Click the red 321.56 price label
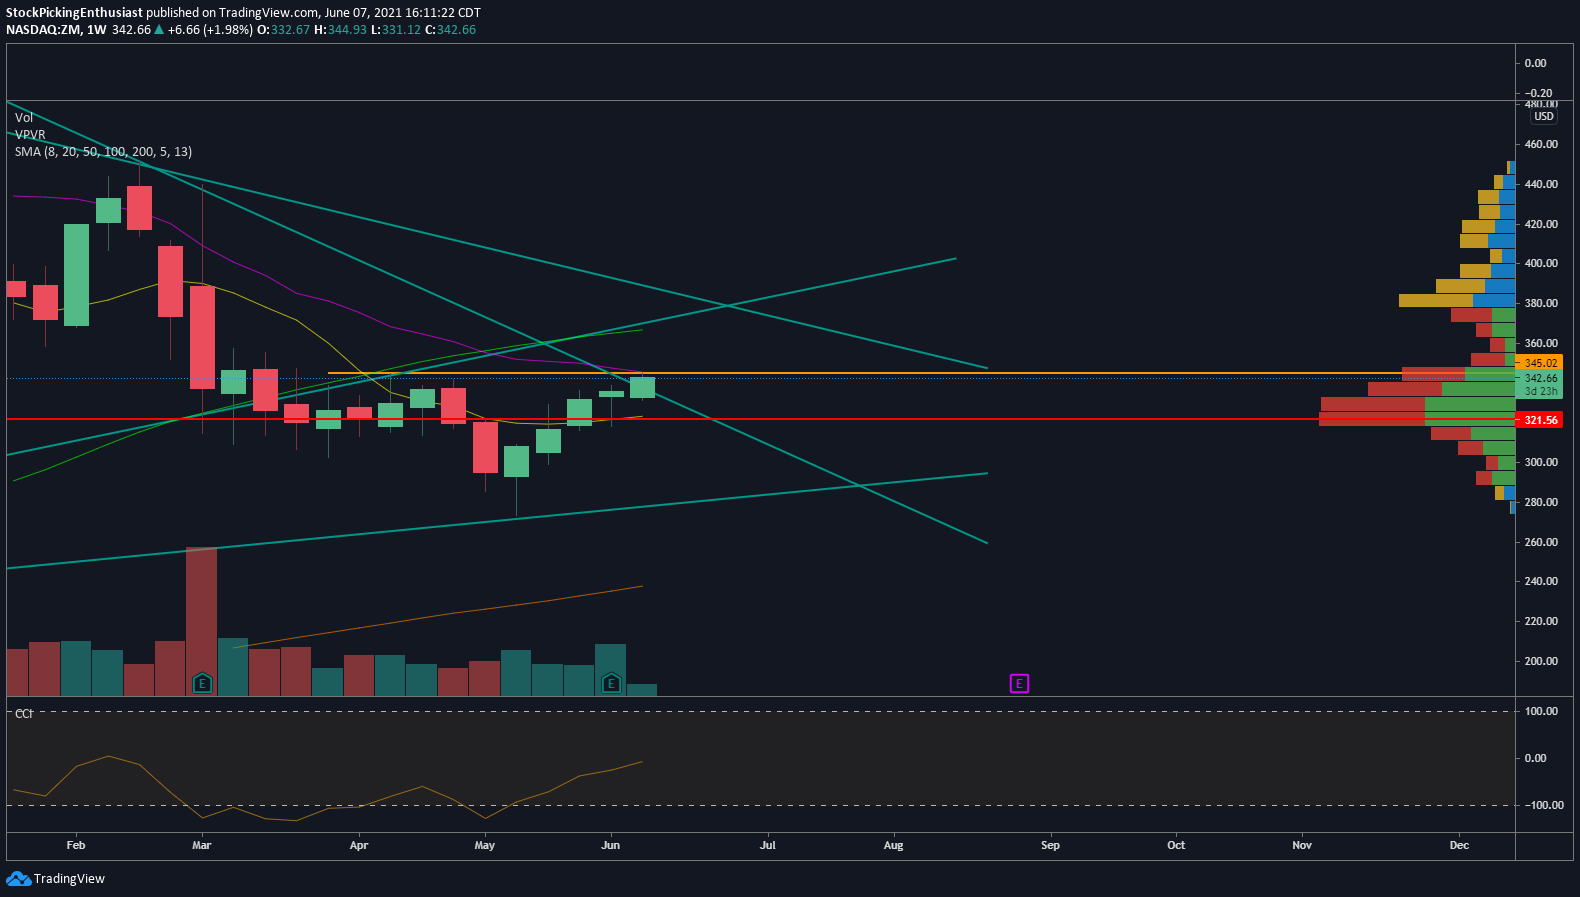This screenshot has height=897, width=1580. pos(1539,420)
